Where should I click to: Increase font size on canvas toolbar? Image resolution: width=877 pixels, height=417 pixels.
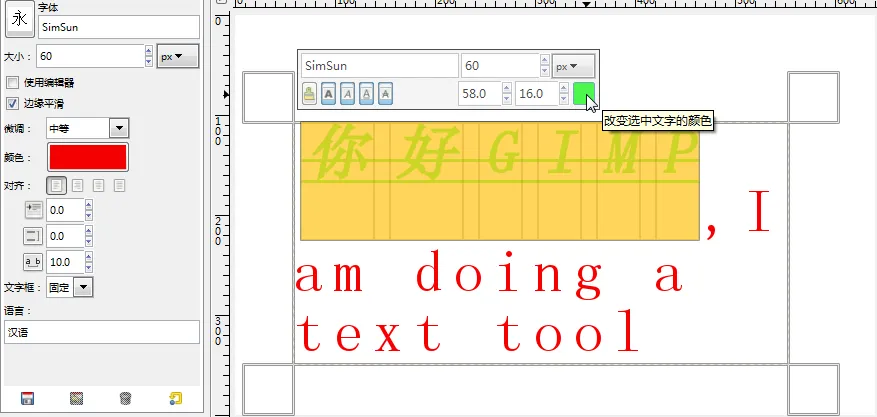(x=545, y=60)
